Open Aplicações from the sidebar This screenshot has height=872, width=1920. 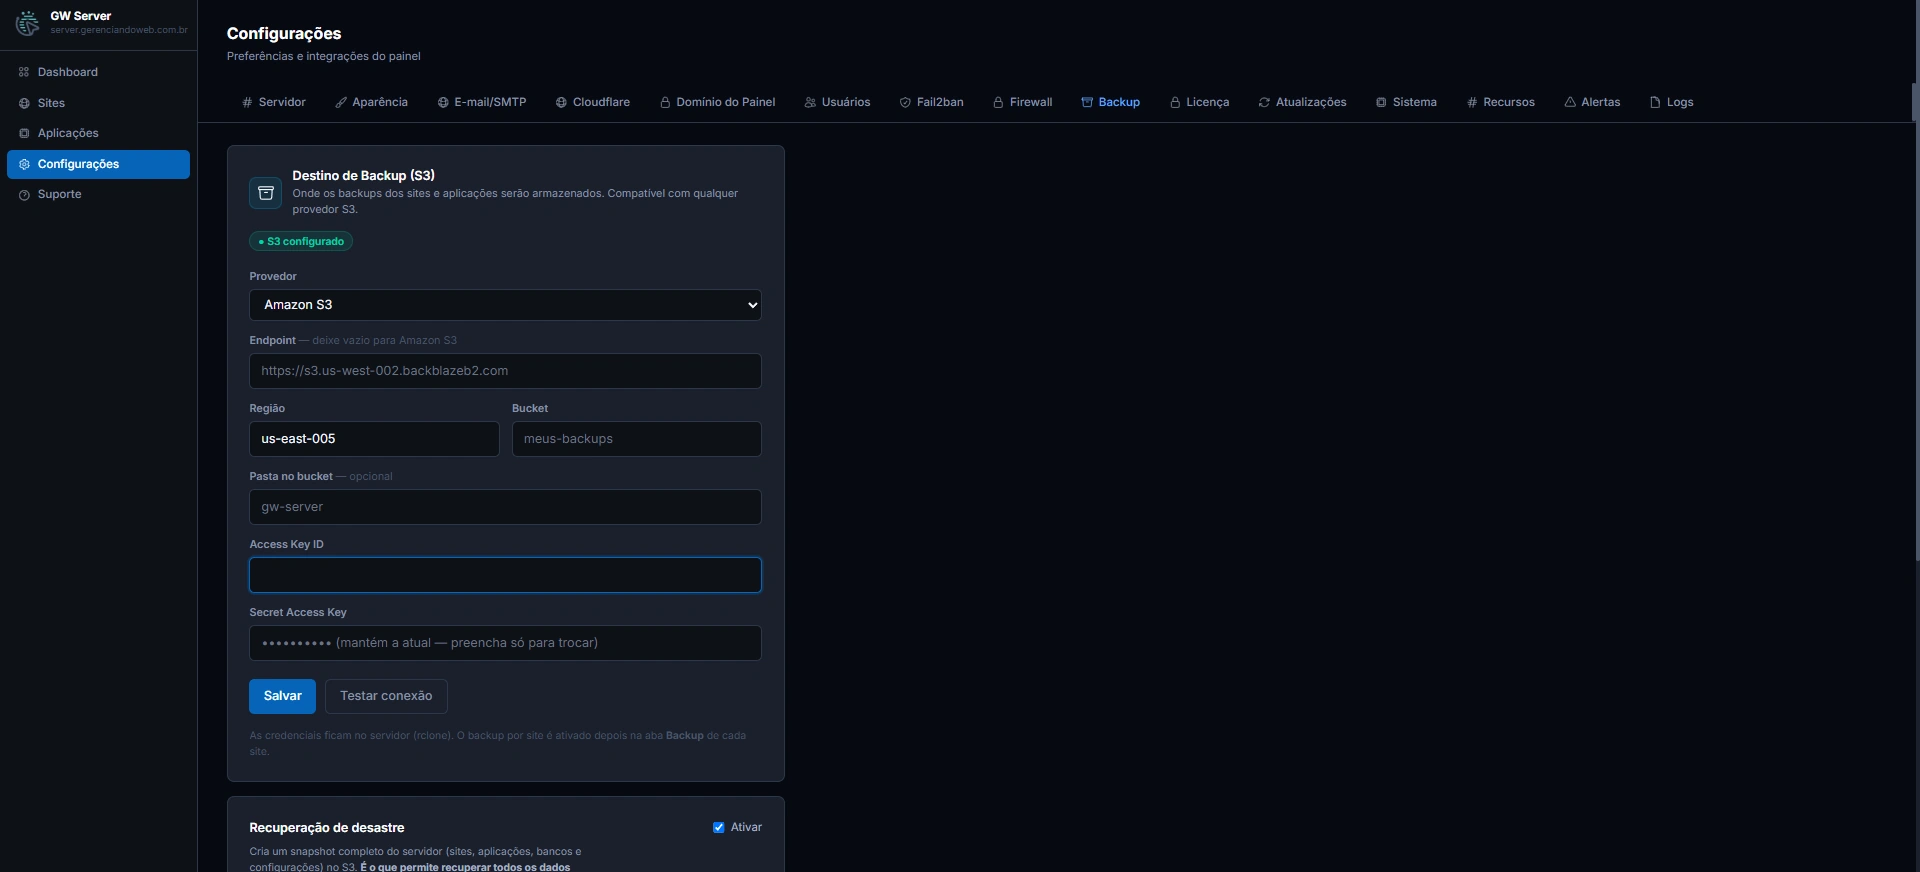(98, 133)
